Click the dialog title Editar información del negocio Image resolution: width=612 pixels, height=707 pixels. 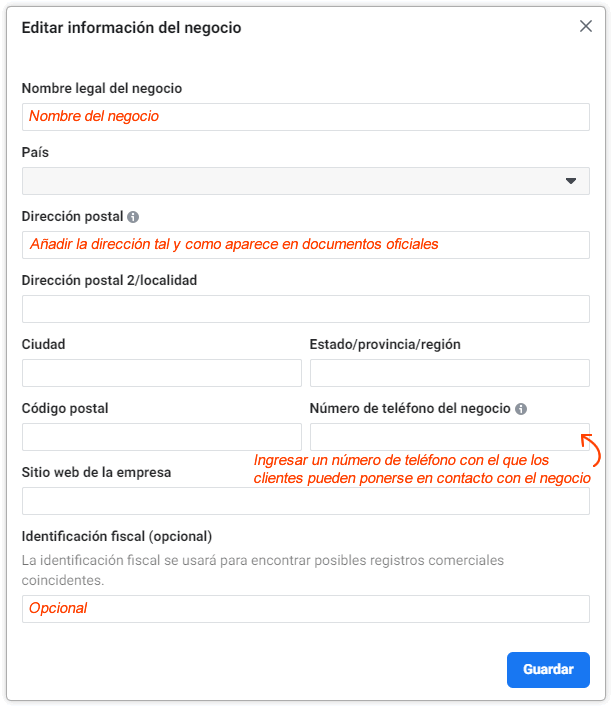(x=131, y=28)
